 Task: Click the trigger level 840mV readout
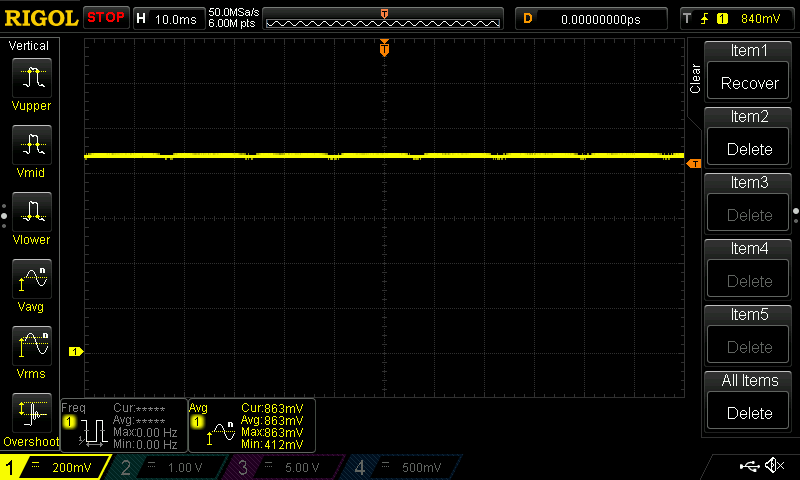tap(760, 19)
